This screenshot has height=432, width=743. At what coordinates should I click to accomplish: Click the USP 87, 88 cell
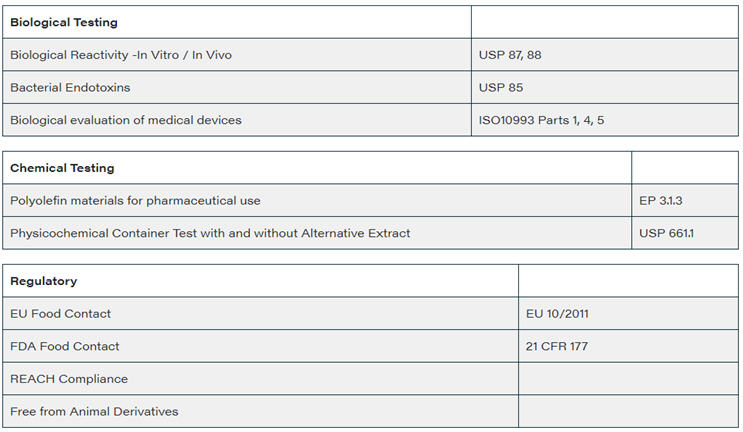pyautogui.click(x=510, y=55)
